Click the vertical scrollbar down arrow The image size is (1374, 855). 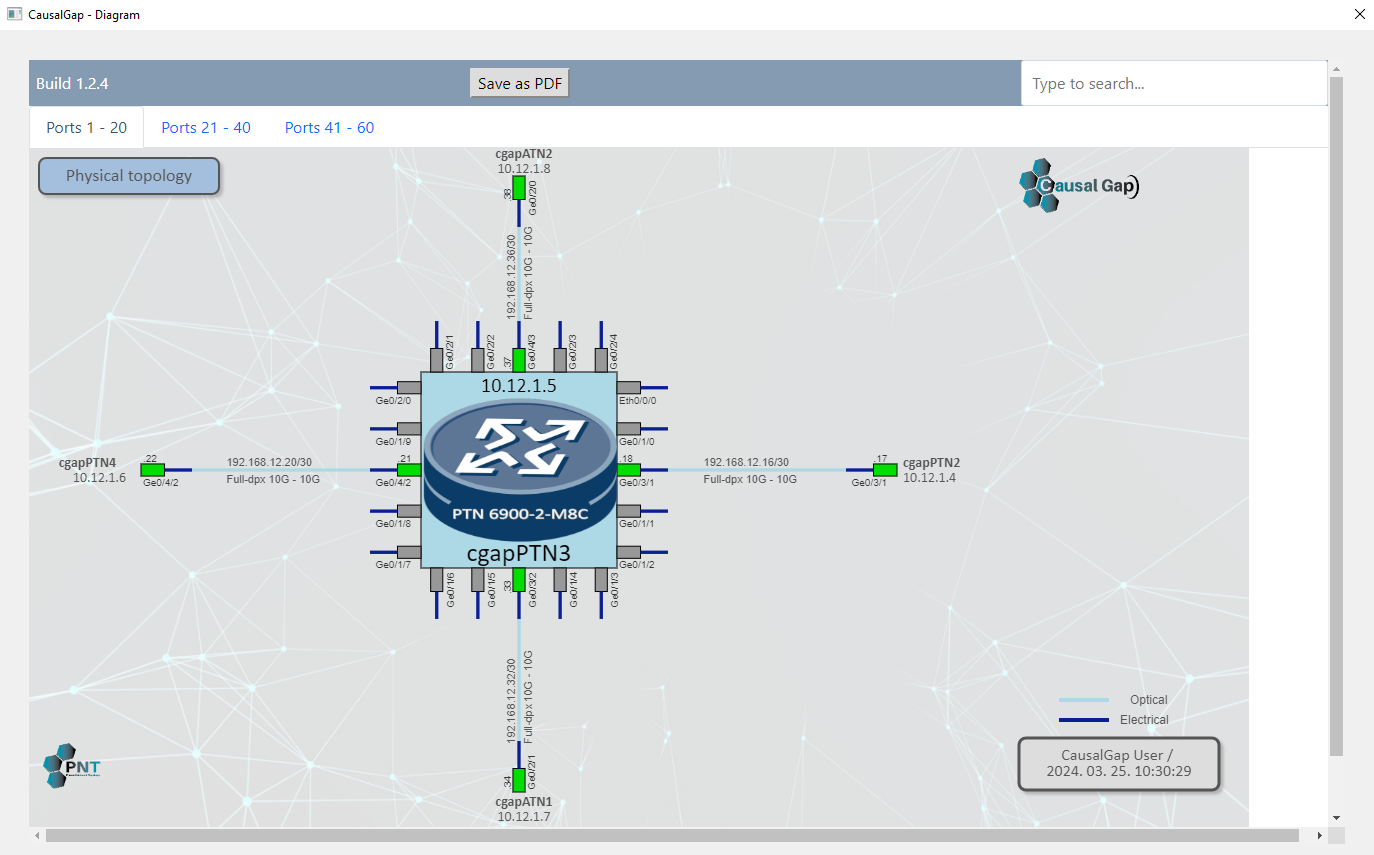coord(1336,818)
